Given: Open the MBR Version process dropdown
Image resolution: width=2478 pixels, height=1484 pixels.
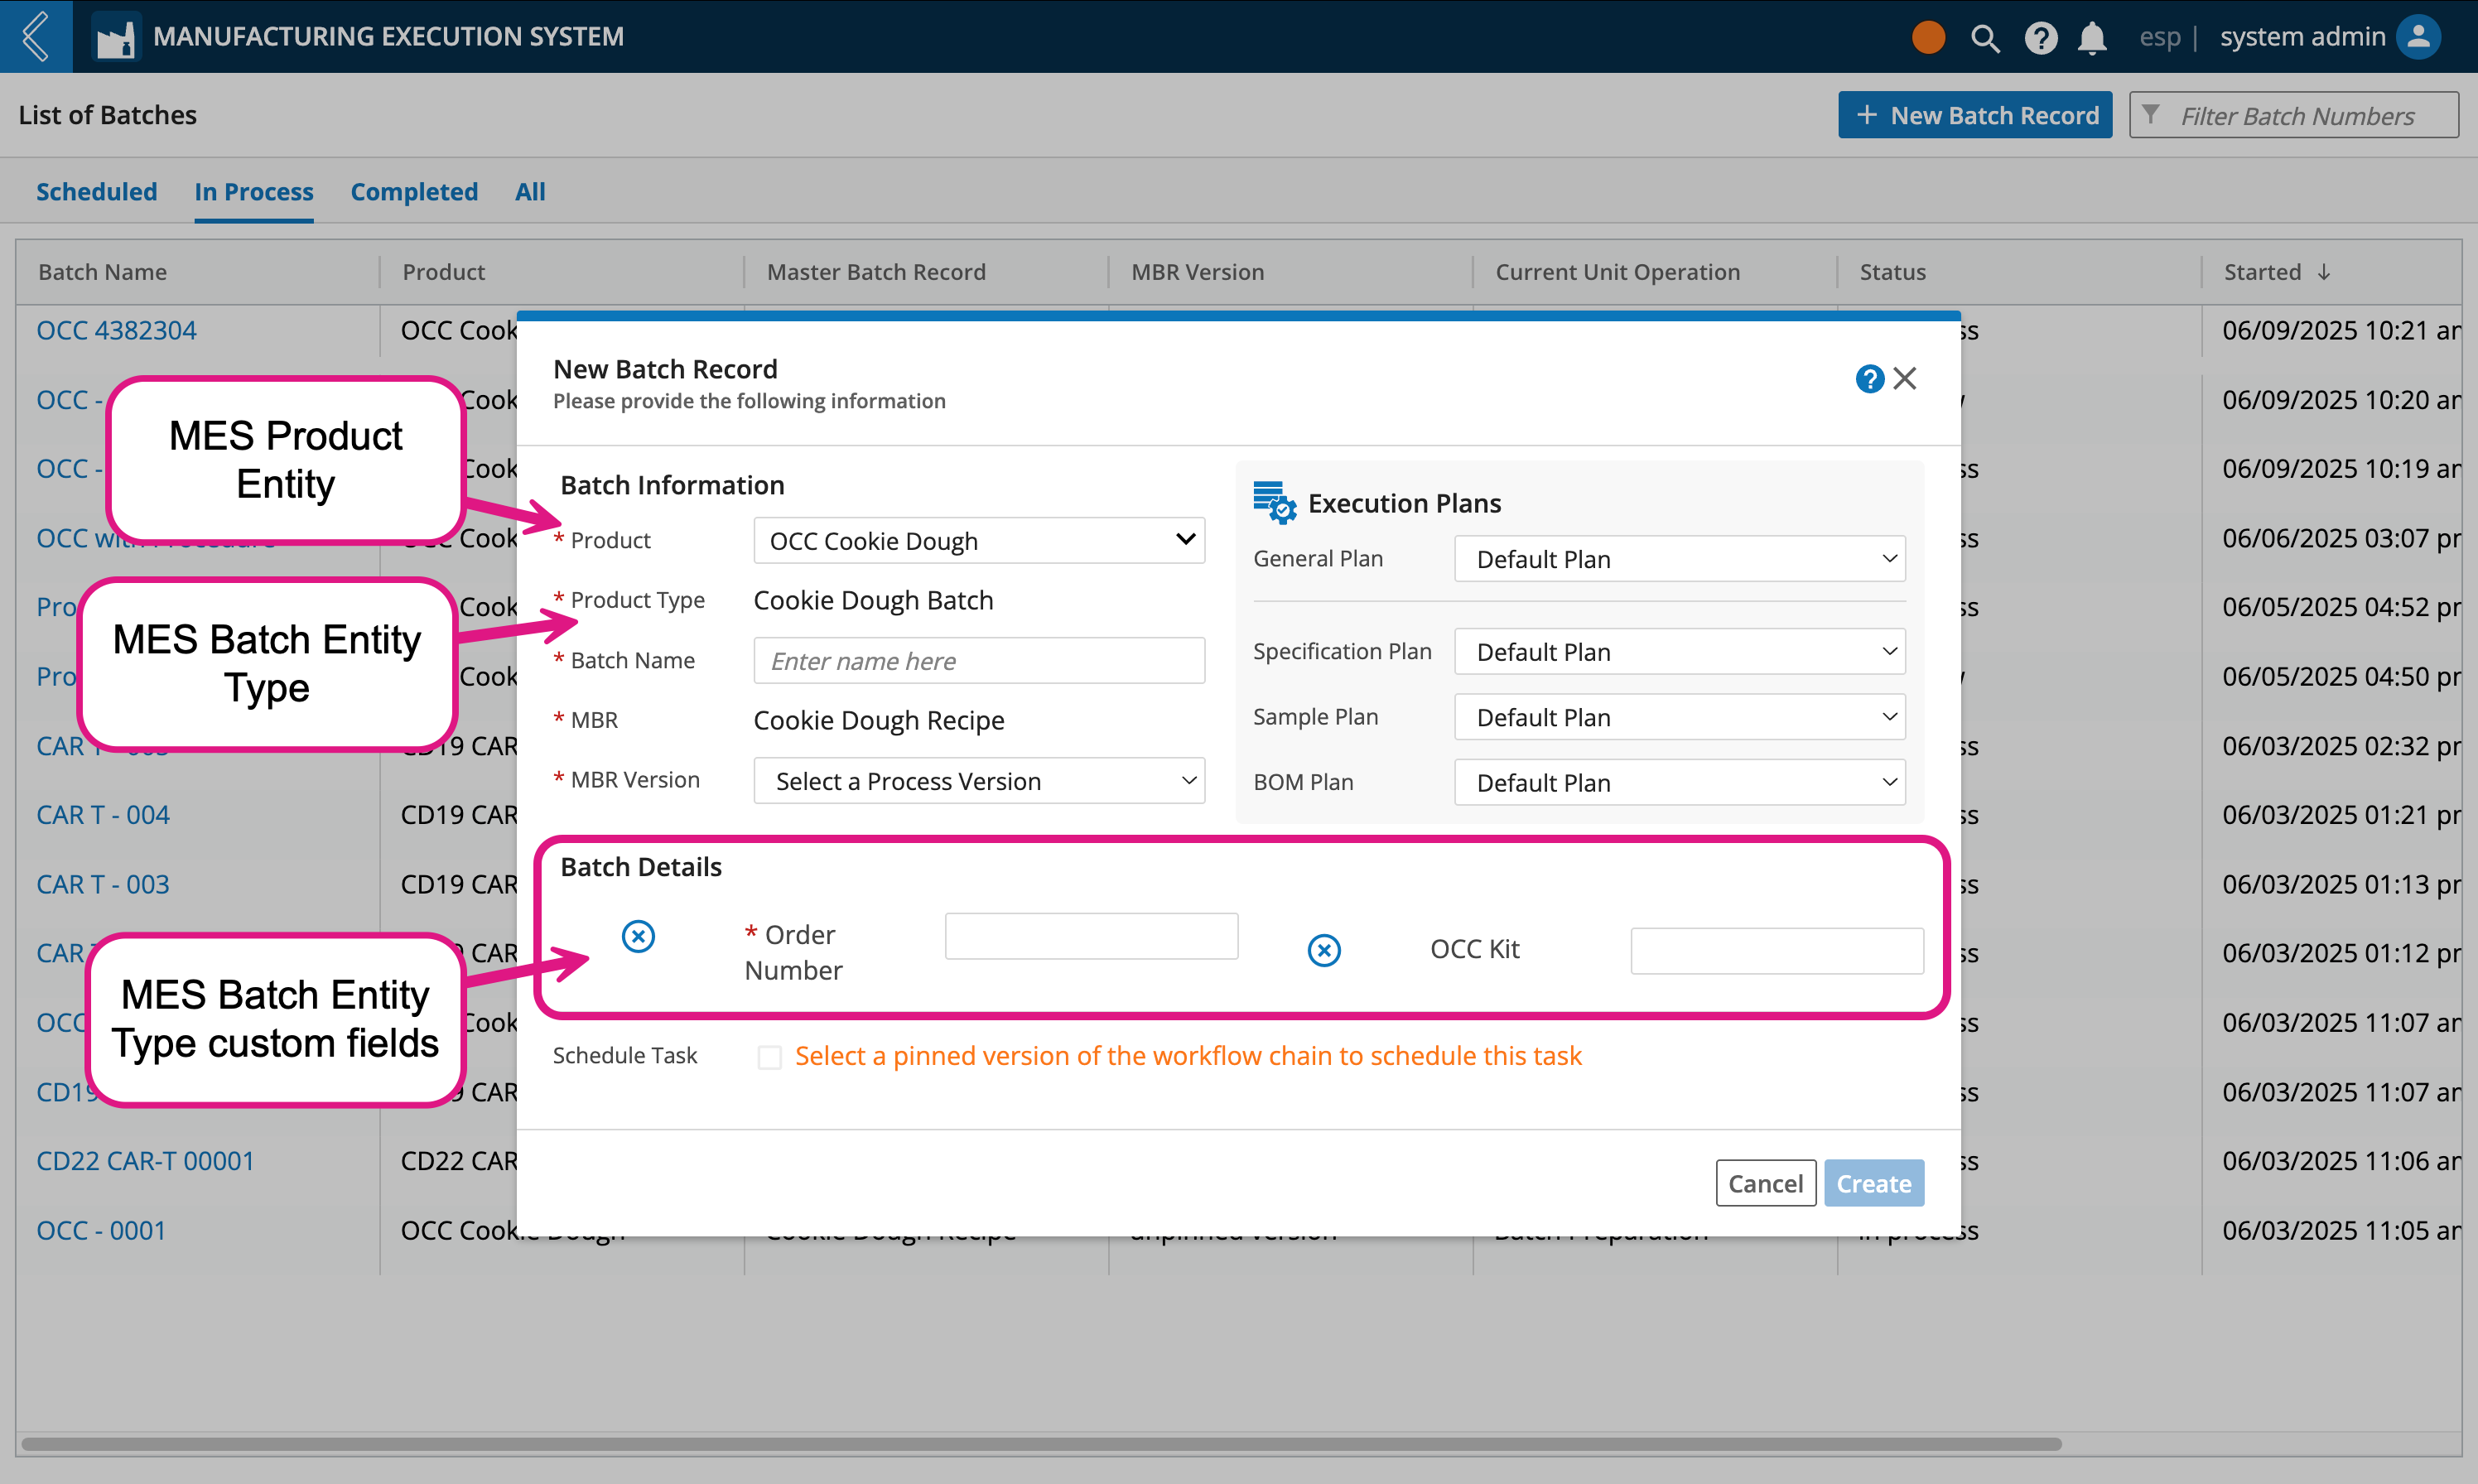Looking at the screenshot, I should [979, 781].
